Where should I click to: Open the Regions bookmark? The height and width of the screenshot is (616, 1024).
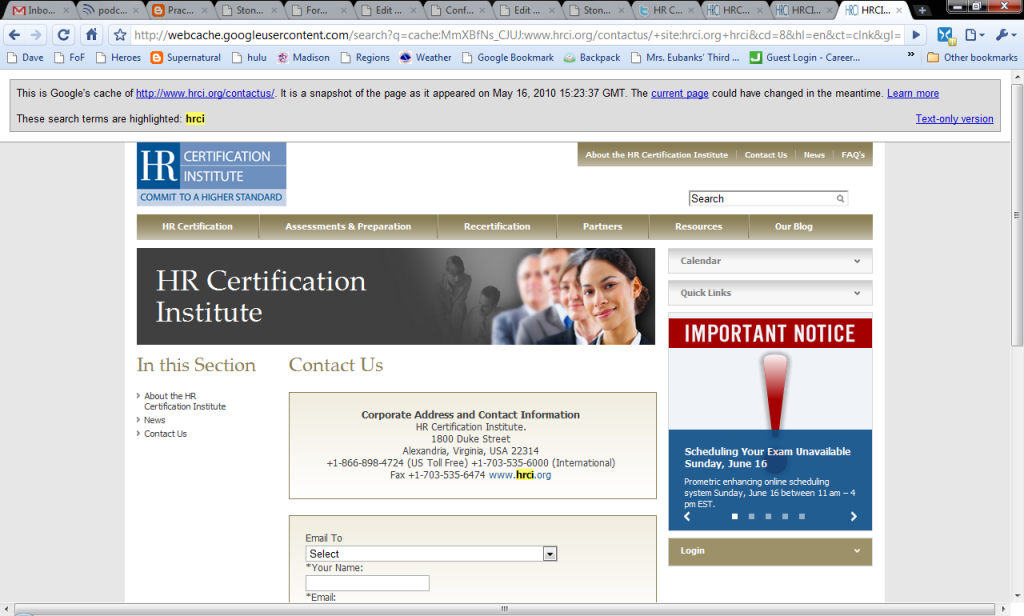(x=365, y=57)
